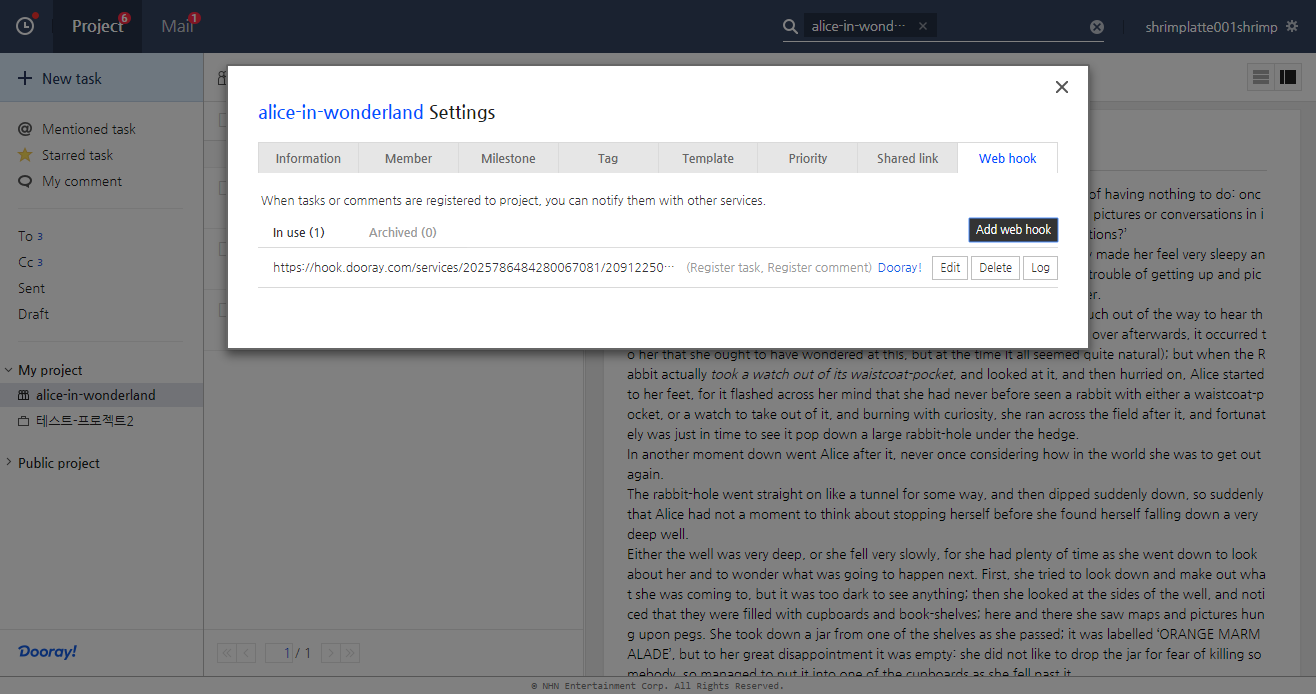The width and height of the screenshot is (1316, 694).
Task: Edit the hook.dooray.com web hook
Action: pos(950,268)
